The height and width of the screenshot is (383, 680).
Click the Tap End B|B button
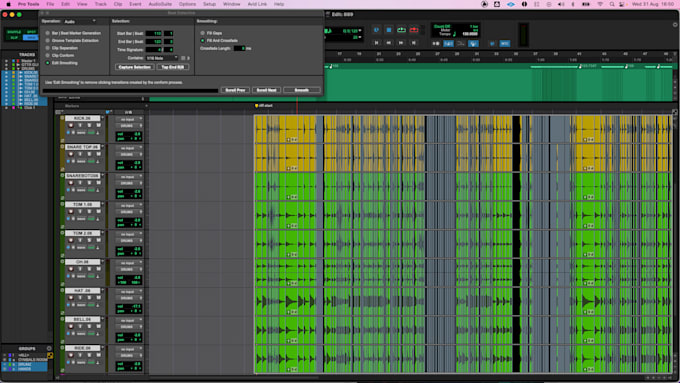tap(173, 67)
